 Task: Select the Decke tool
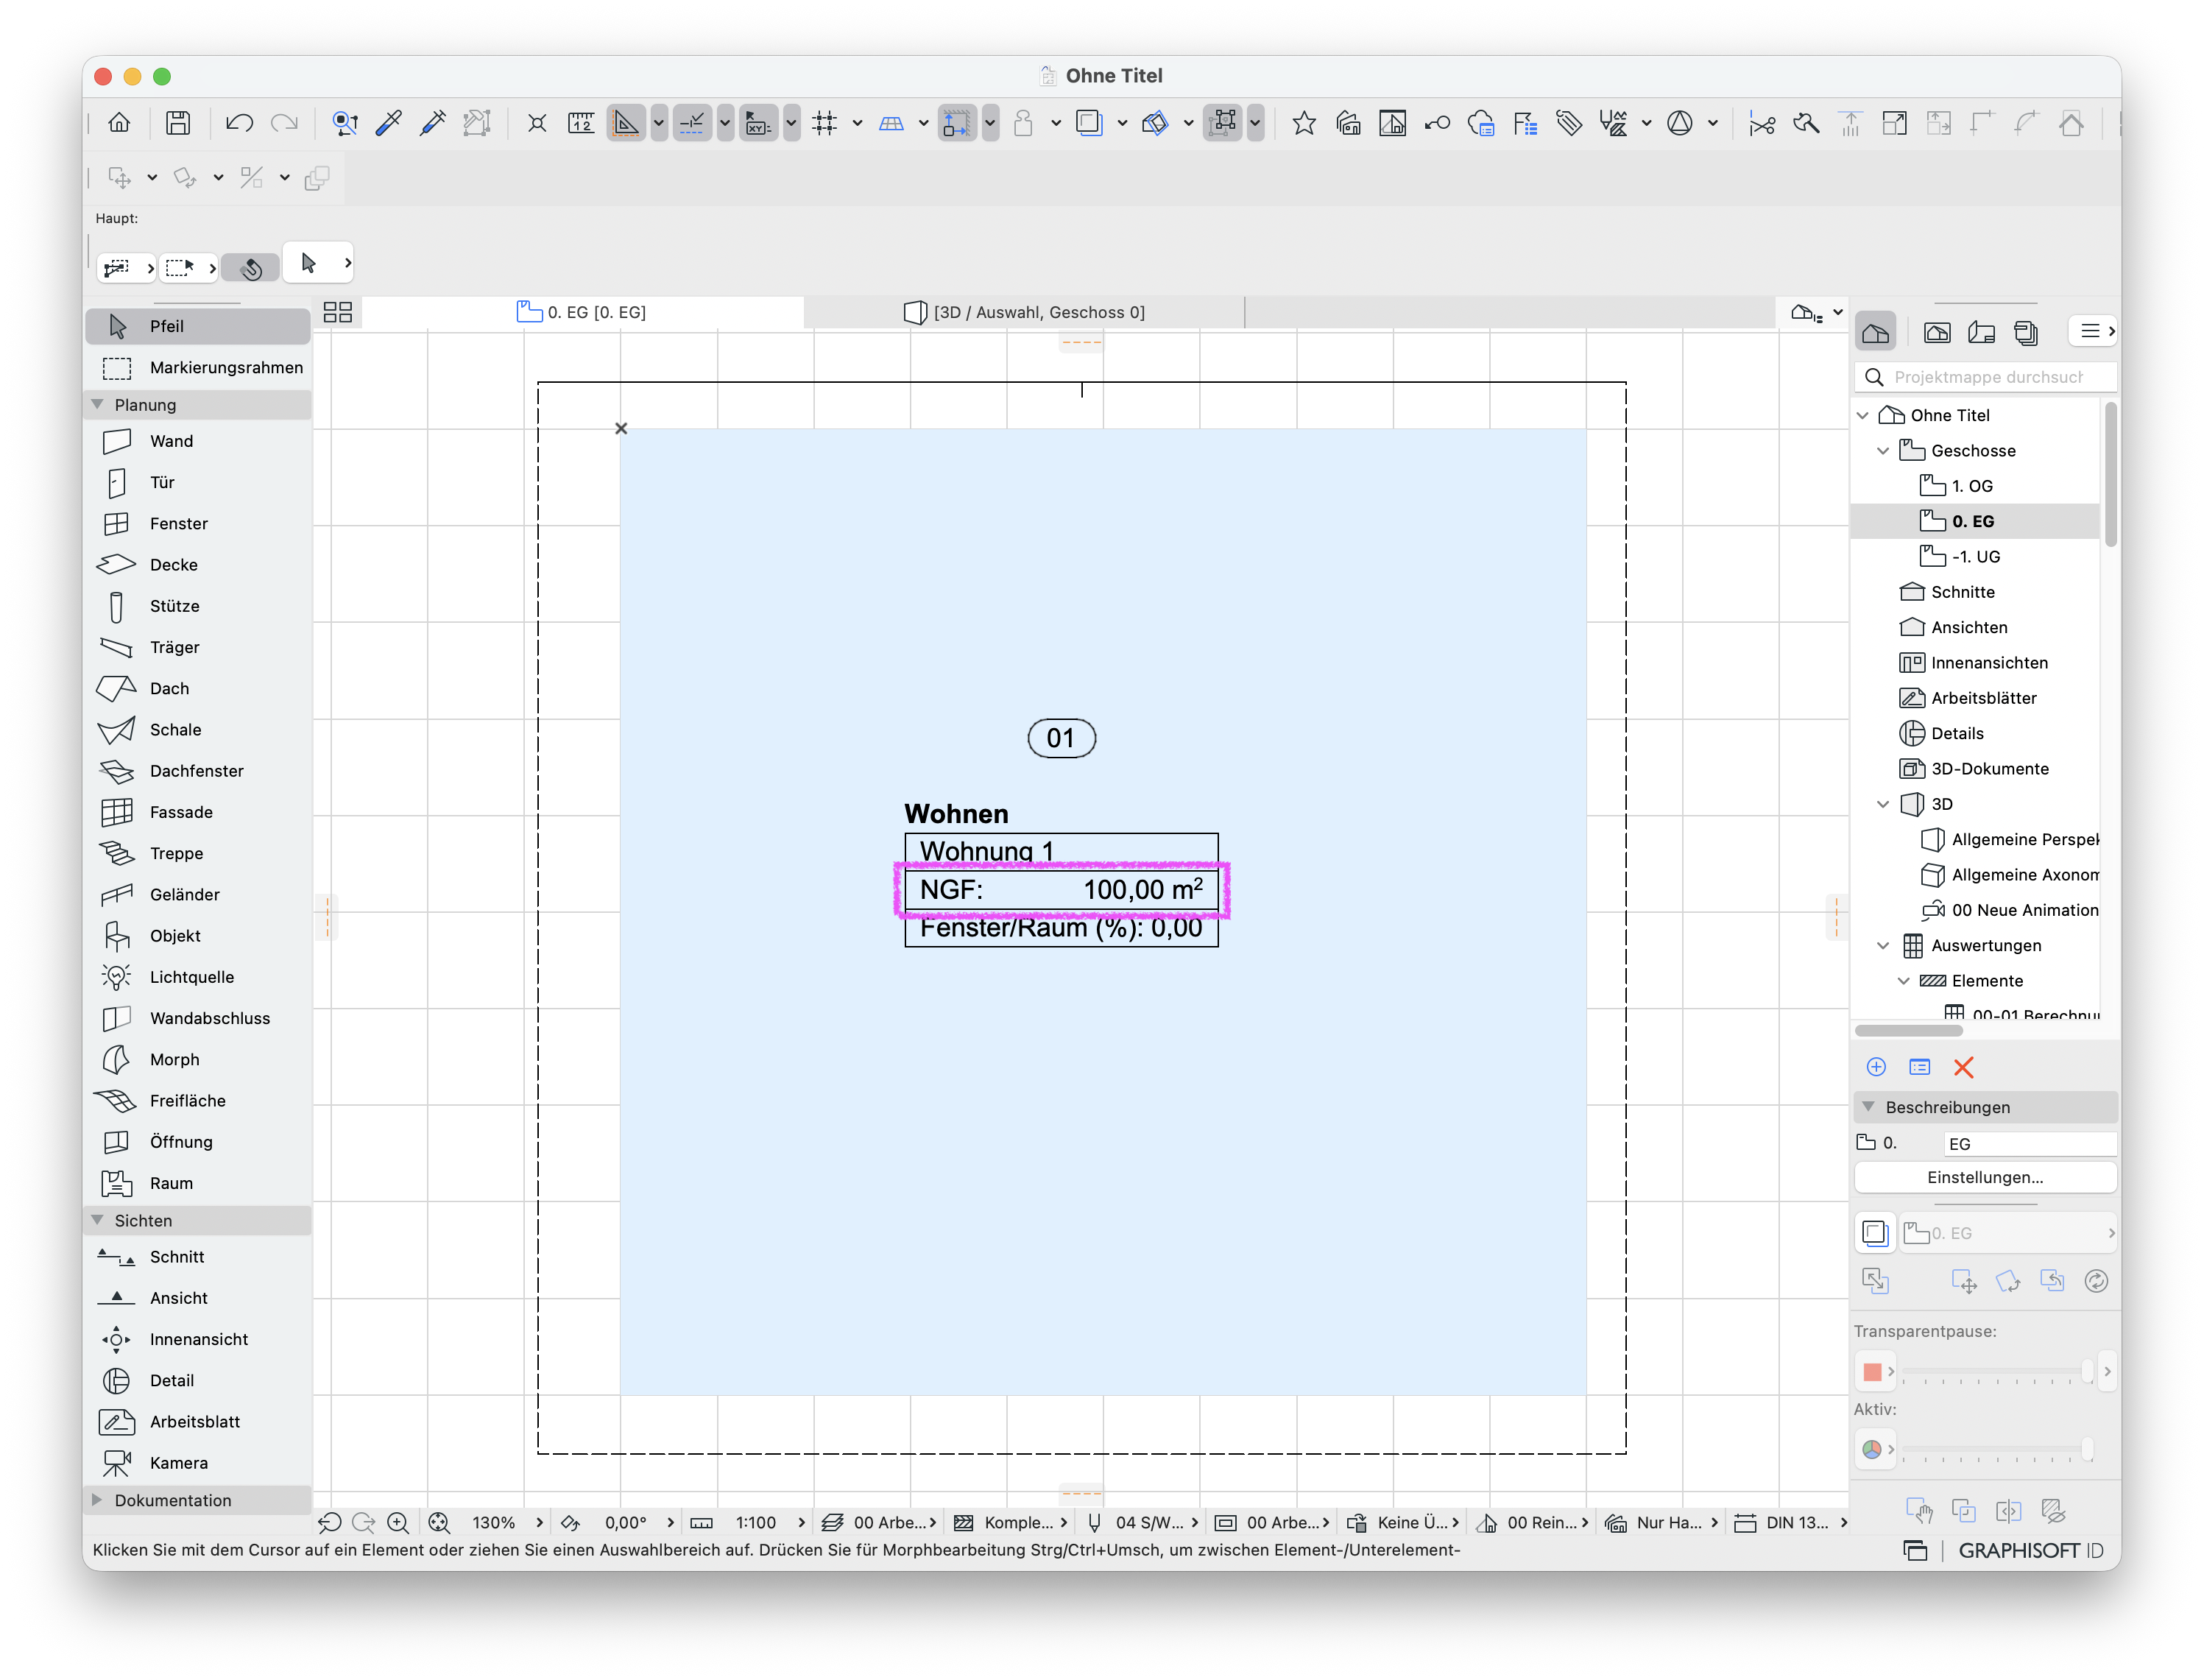[x=198, y=565]
